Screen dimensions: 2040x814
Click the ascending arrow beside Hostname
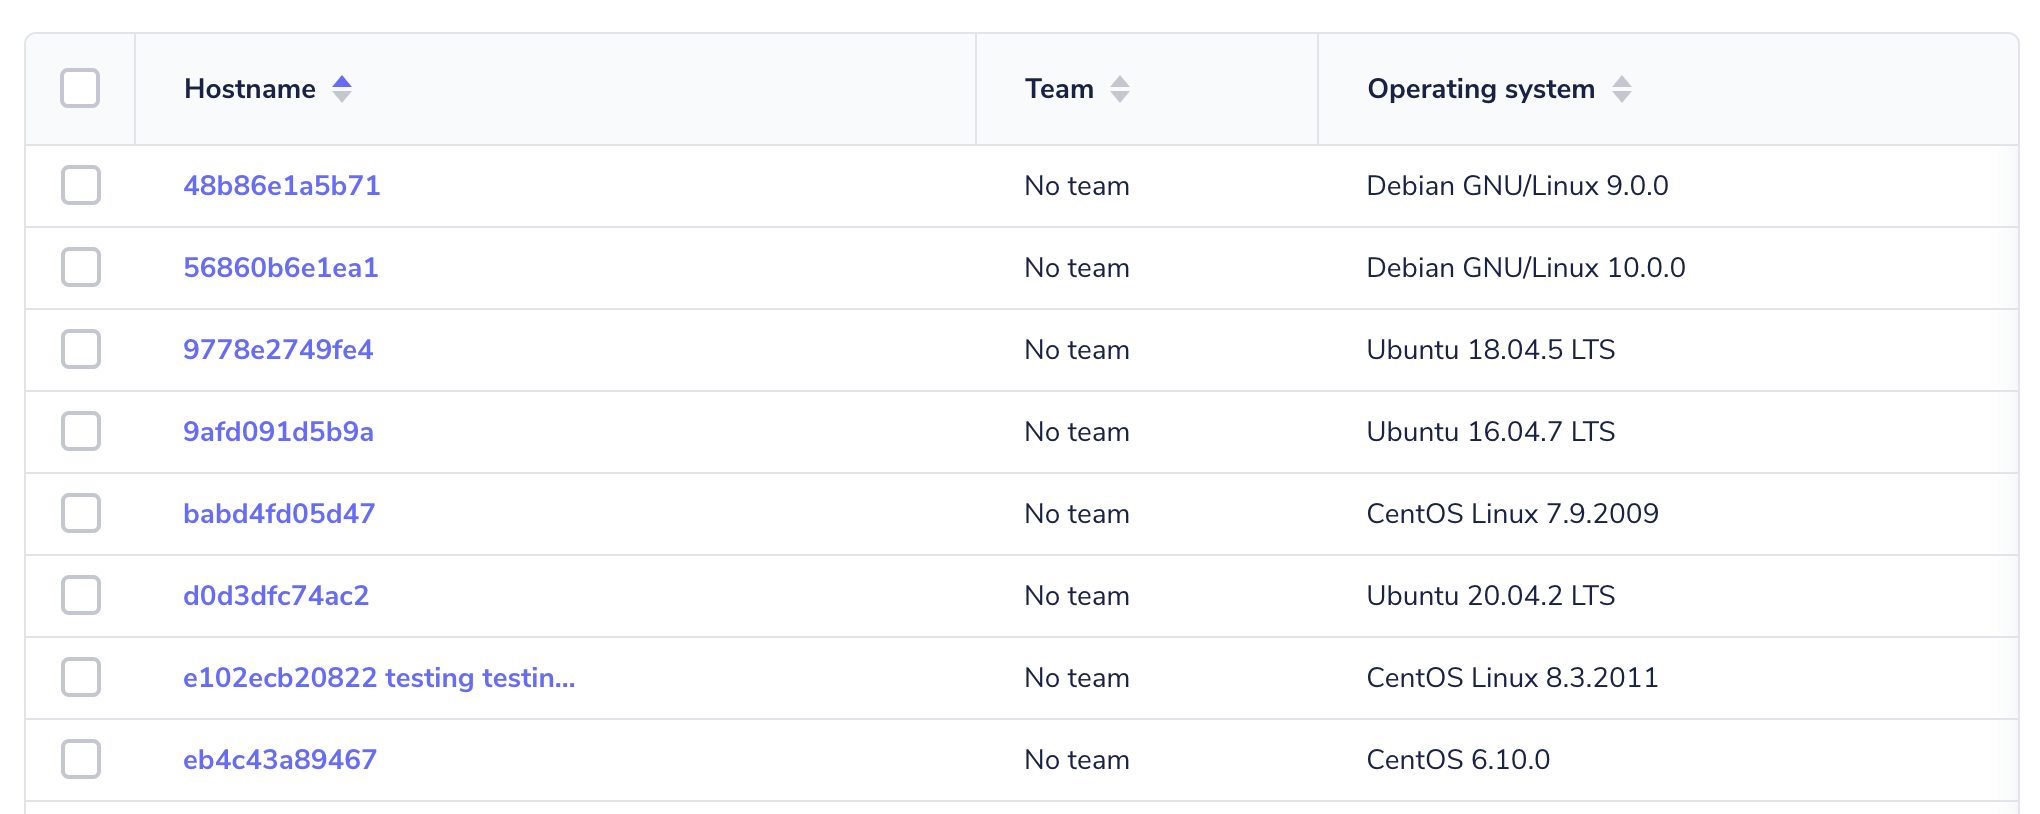[342, 79]
